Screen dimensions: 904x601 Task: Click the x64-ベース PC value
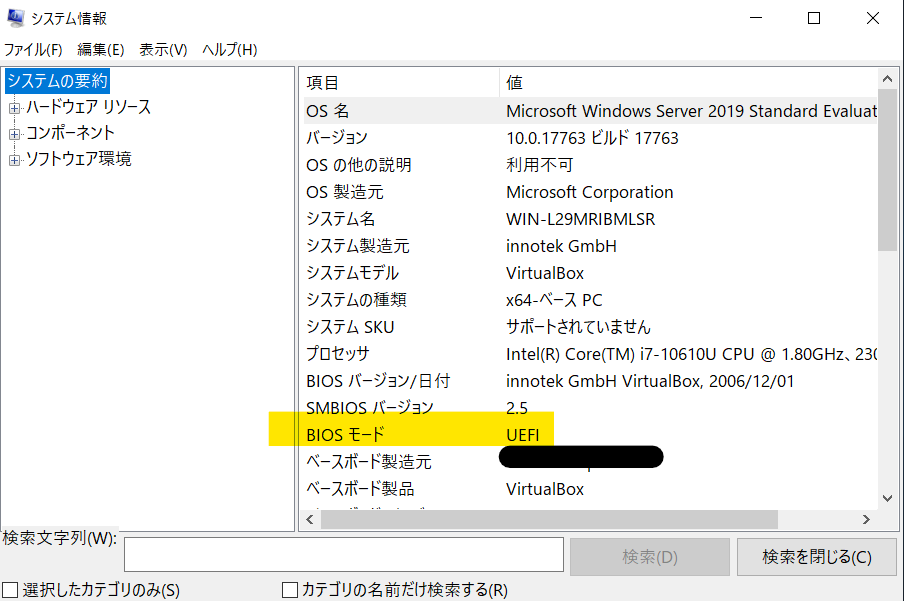click(554, 300)
